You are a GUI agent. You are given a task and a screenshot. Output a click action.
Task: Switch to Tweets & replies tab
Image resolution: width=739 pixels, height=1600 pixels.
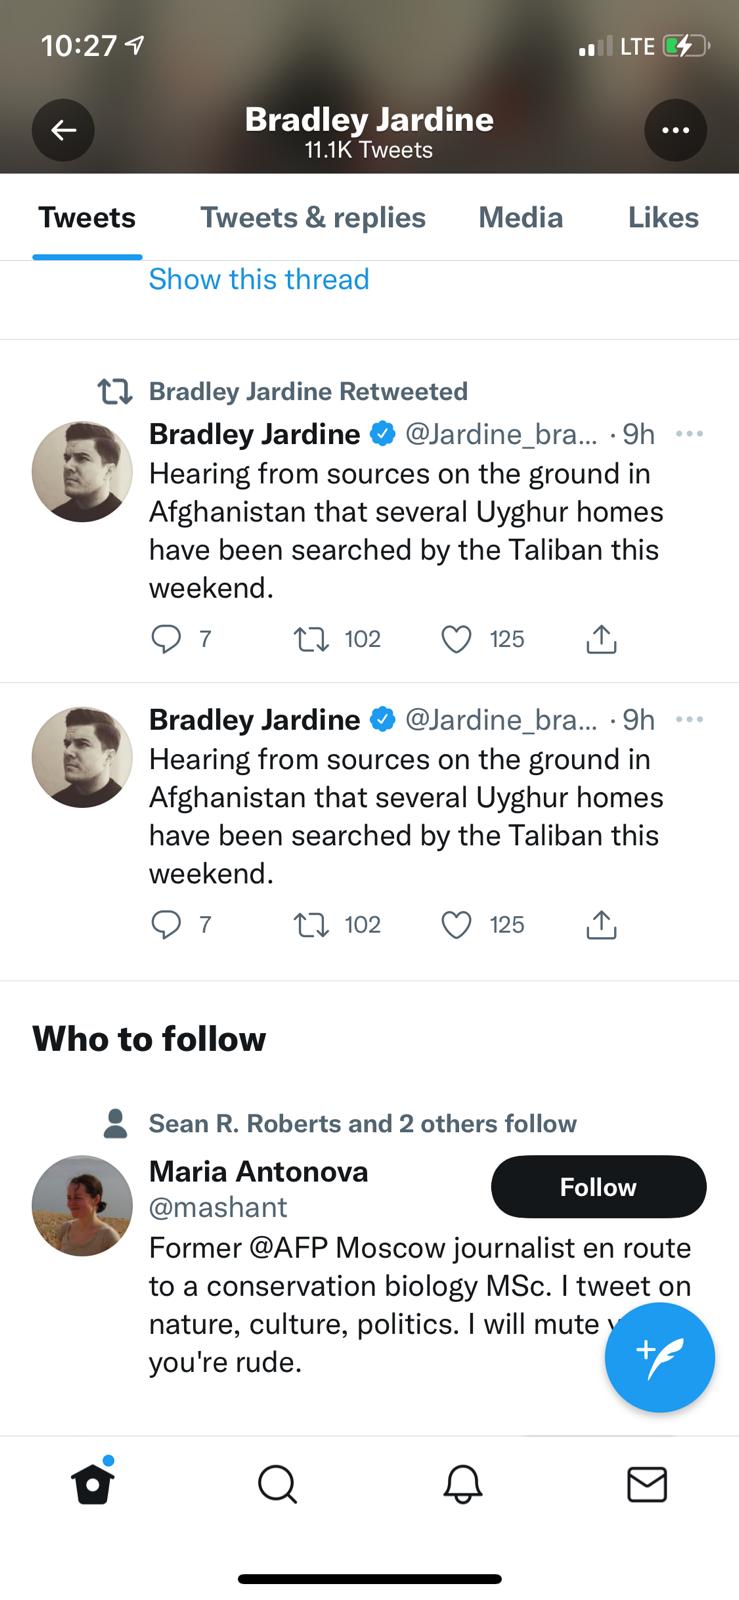pyautogui.click(x=313, y=218)
